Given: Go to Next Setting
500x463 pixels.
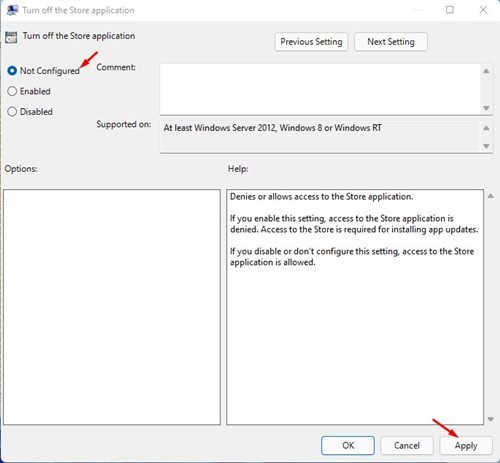Looking at the screenshot, I should point(391,42).
